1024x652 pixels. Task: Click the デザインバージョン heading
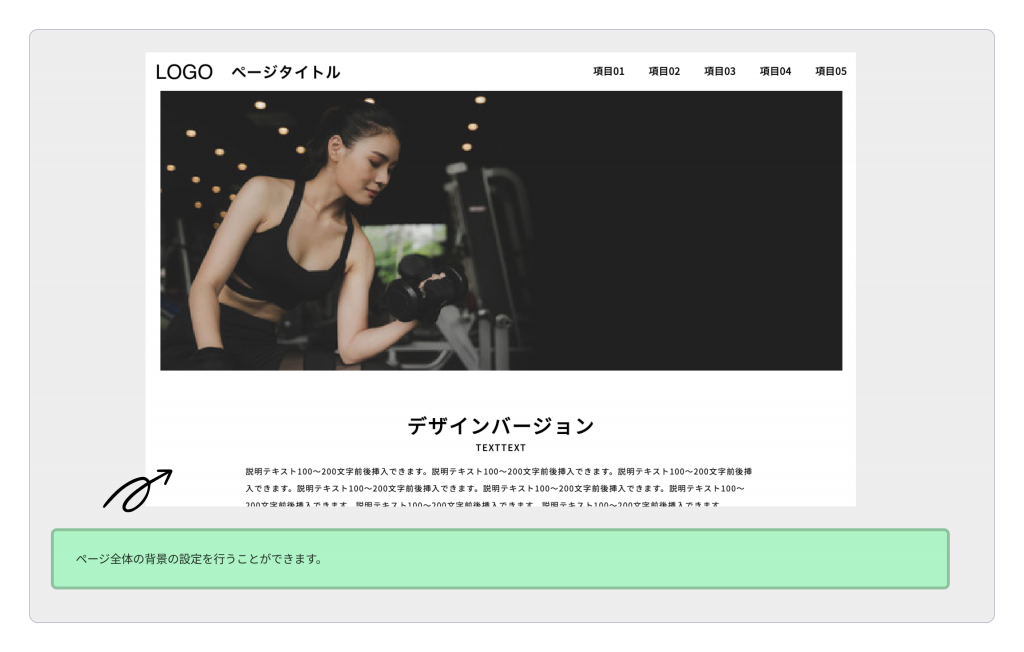click(x=500, y=426)
